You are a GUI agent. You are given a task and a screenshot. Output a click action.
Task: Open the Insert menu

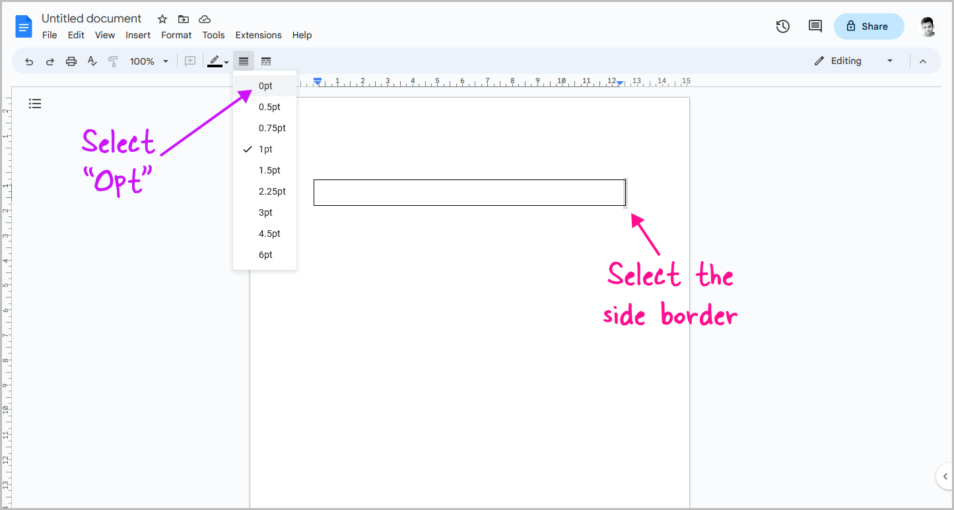138,35
